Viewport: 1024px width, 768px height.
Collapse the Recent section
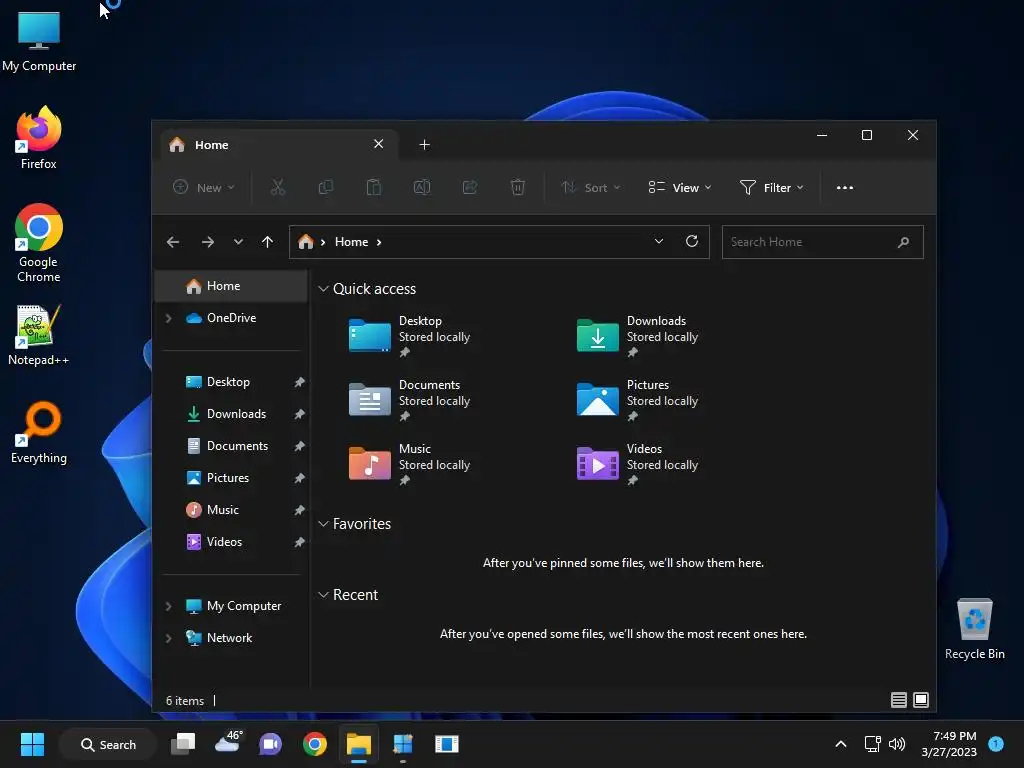[323, 595]
